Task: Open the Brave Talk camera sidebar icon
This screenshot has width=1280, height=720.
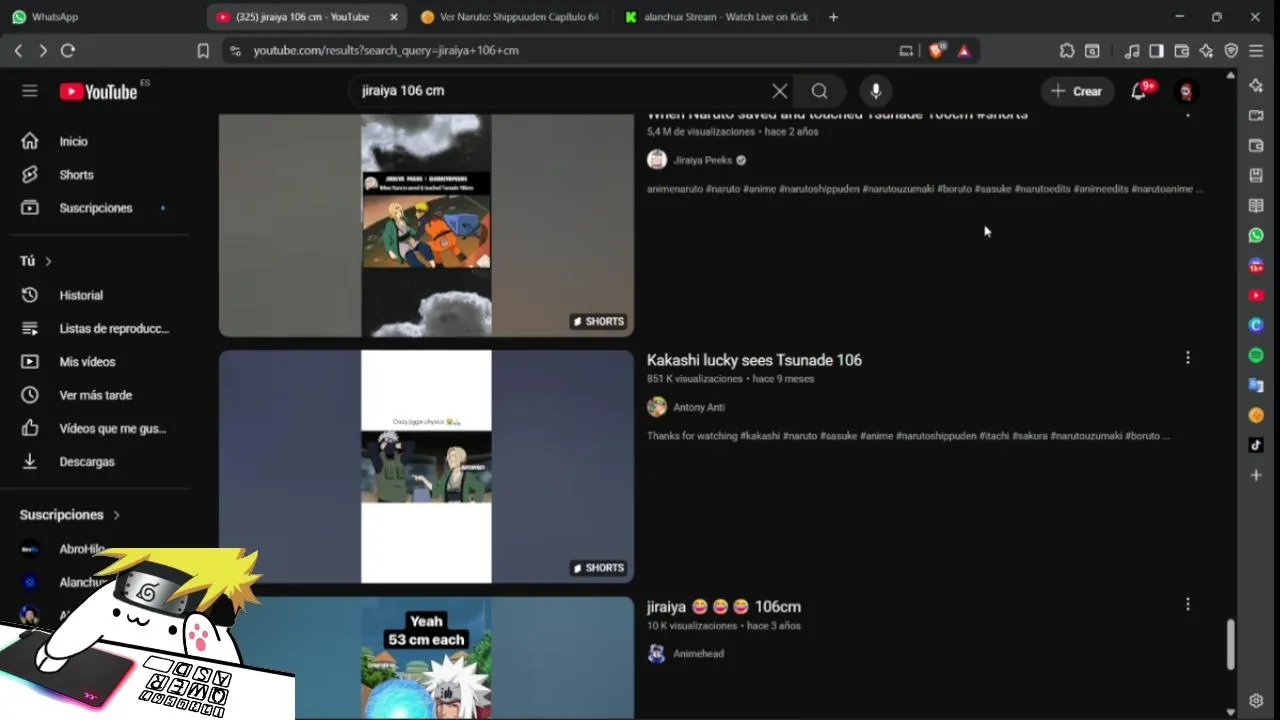Action: click(1256, 115)
